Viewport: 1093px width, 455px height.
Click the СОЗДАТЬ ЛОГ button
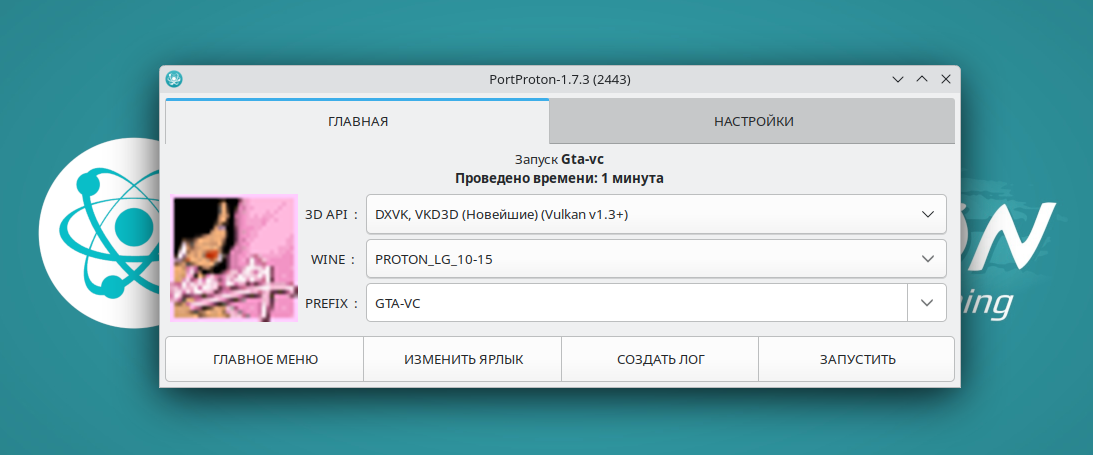click(x=661, y=360)
